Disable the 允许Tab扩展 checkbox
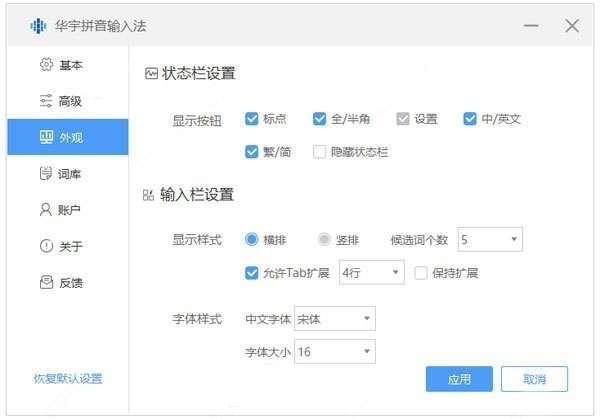The height and width of the screenshot is (419, 600). click(251, 273)
